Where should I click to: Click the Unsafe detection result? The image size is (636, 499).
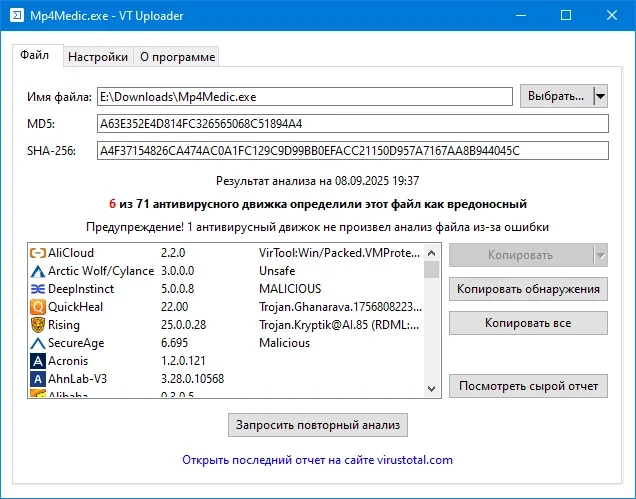point(277,271)
